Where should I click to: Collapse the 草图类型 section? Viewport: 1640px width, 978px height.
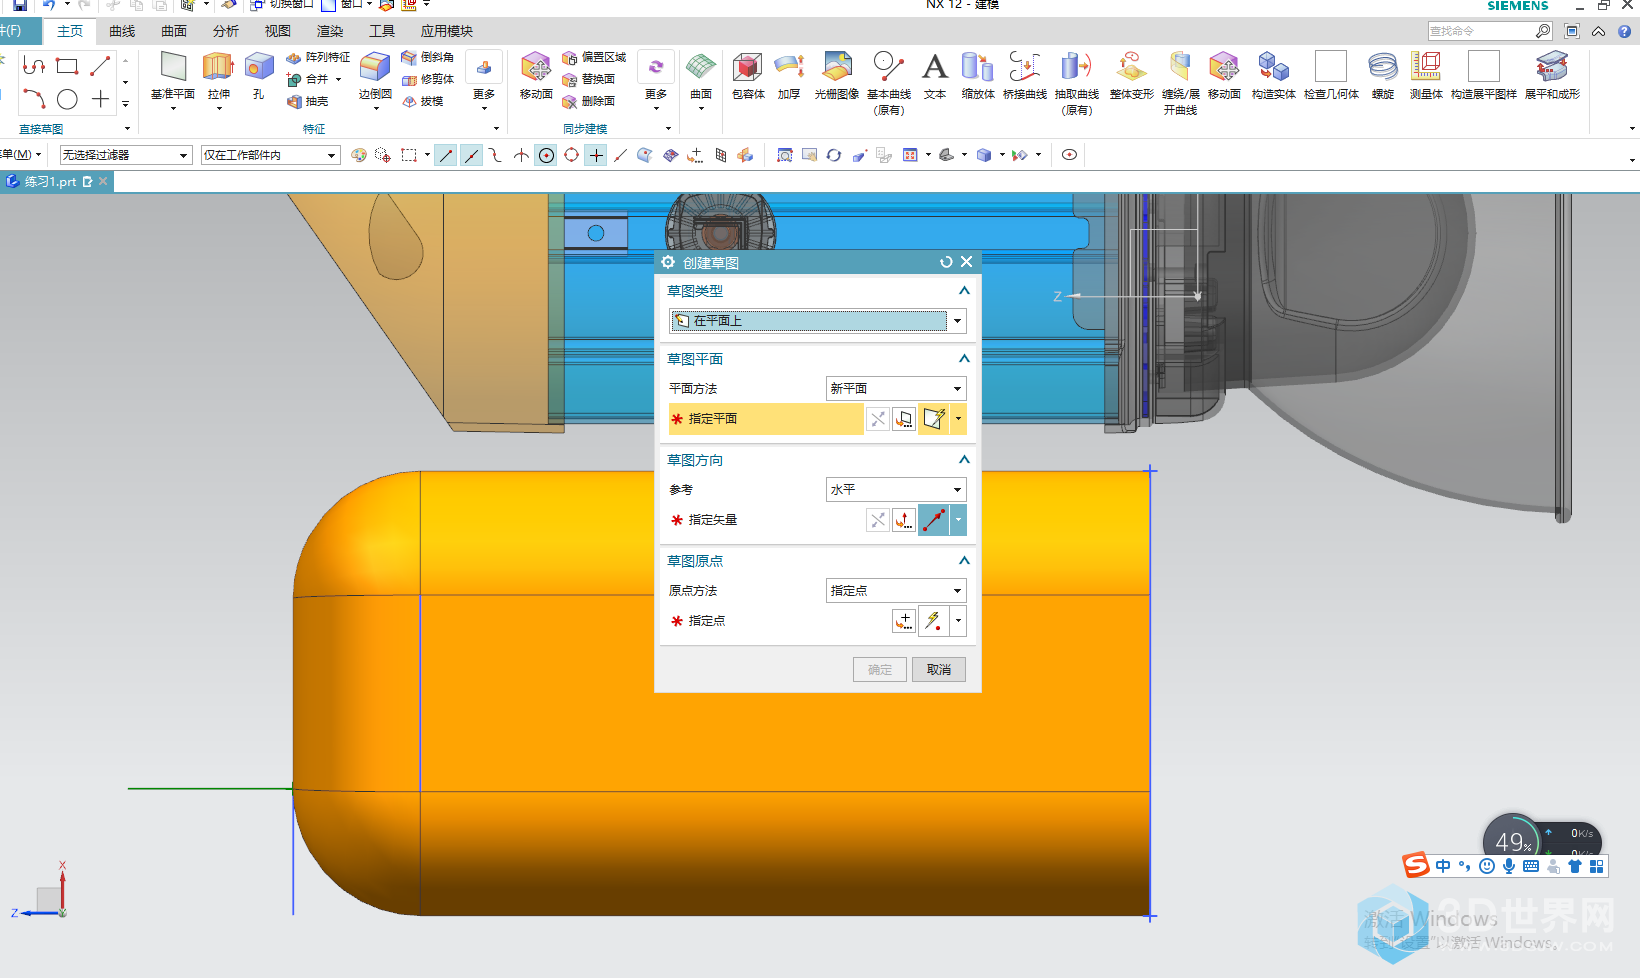coord(964,291)
